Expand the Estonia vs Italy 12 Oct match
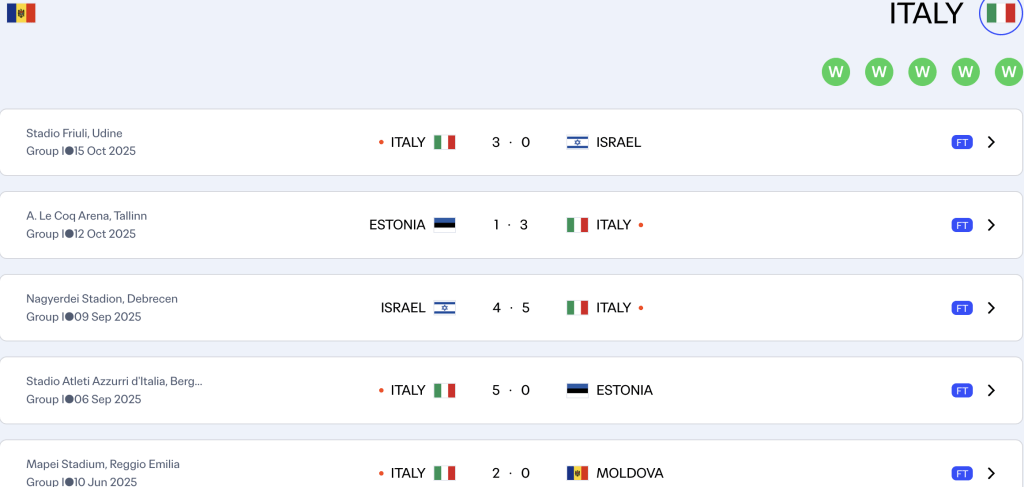The width and height of the screenshot is (1024, 487). (991, 225)
